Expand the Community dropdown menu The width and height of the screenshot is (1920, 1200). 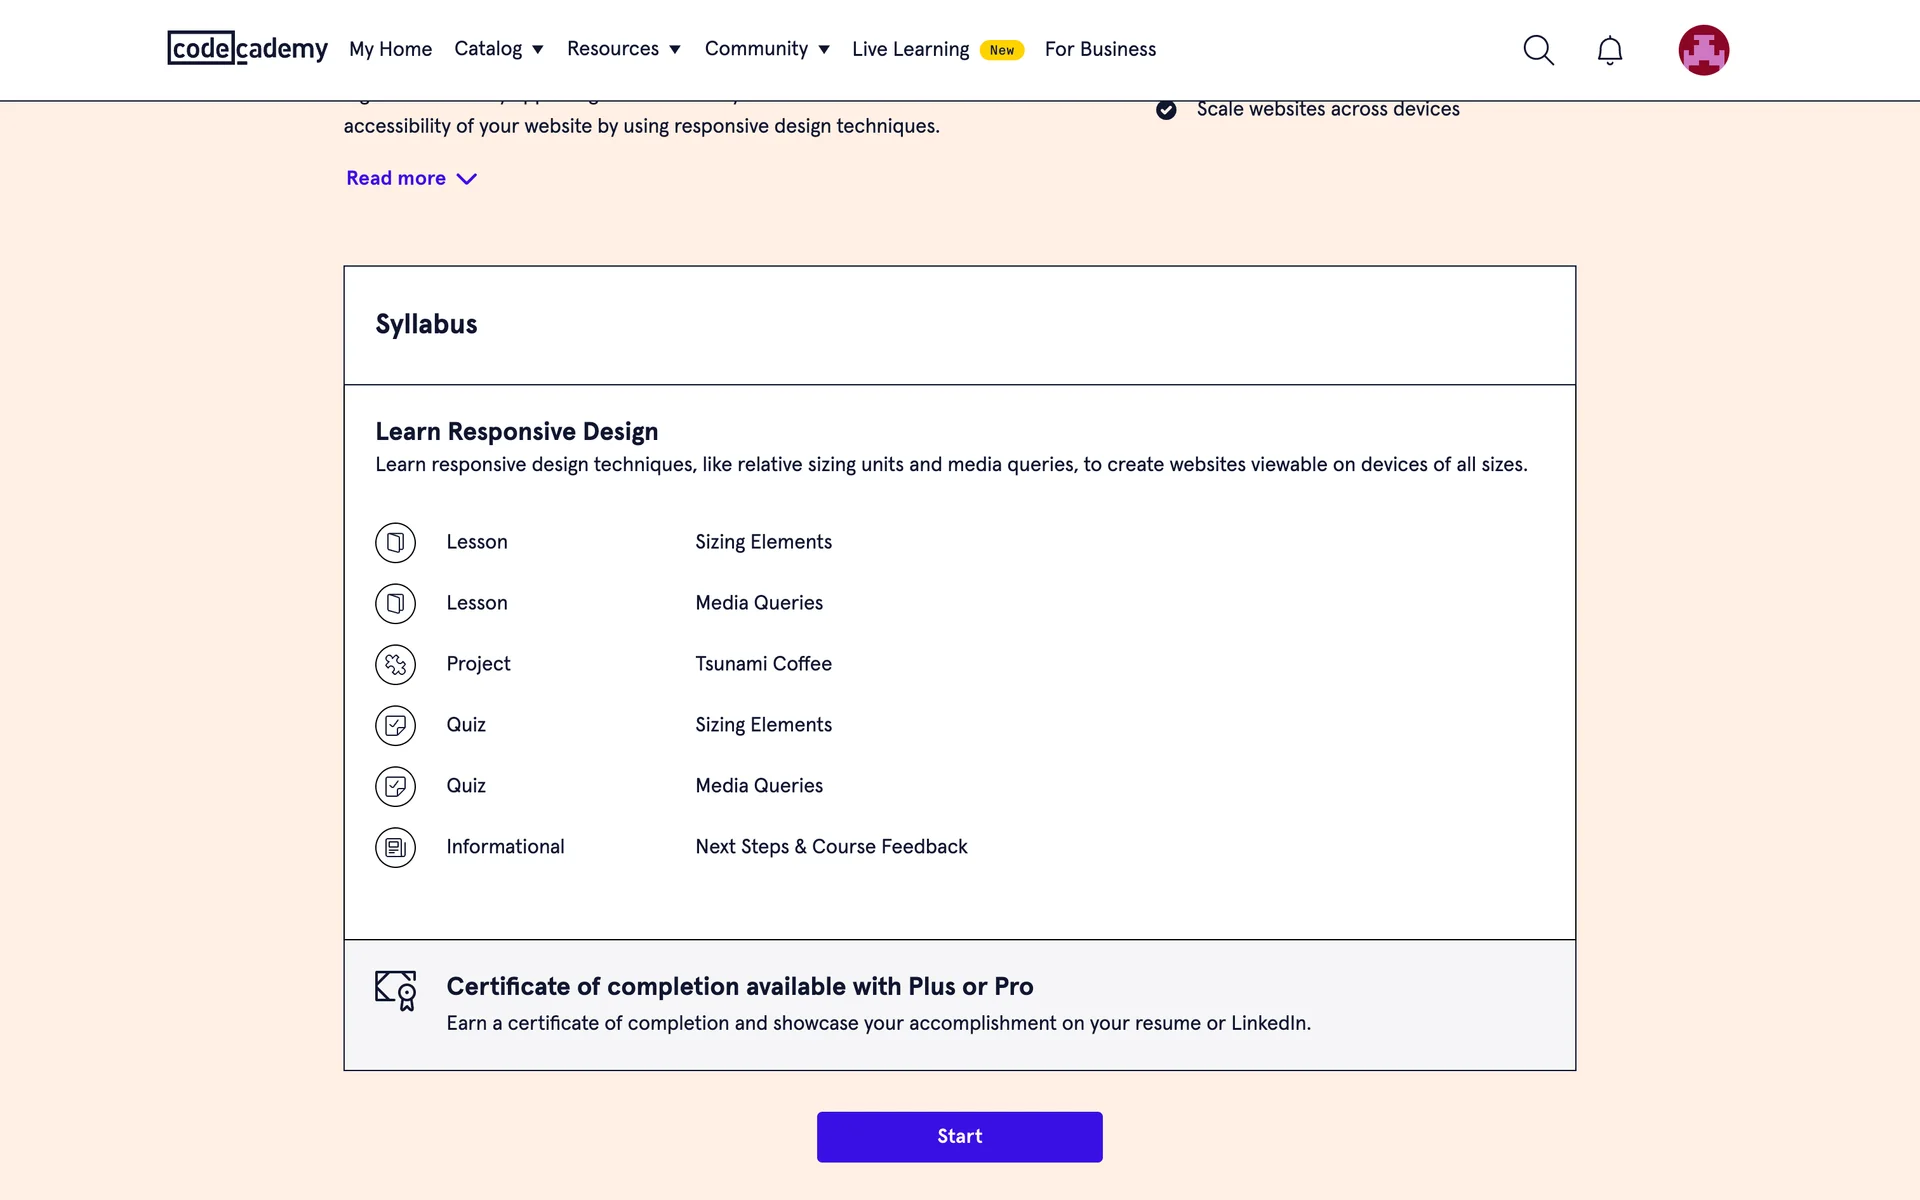pyautogui.click(x=766, y=49)
